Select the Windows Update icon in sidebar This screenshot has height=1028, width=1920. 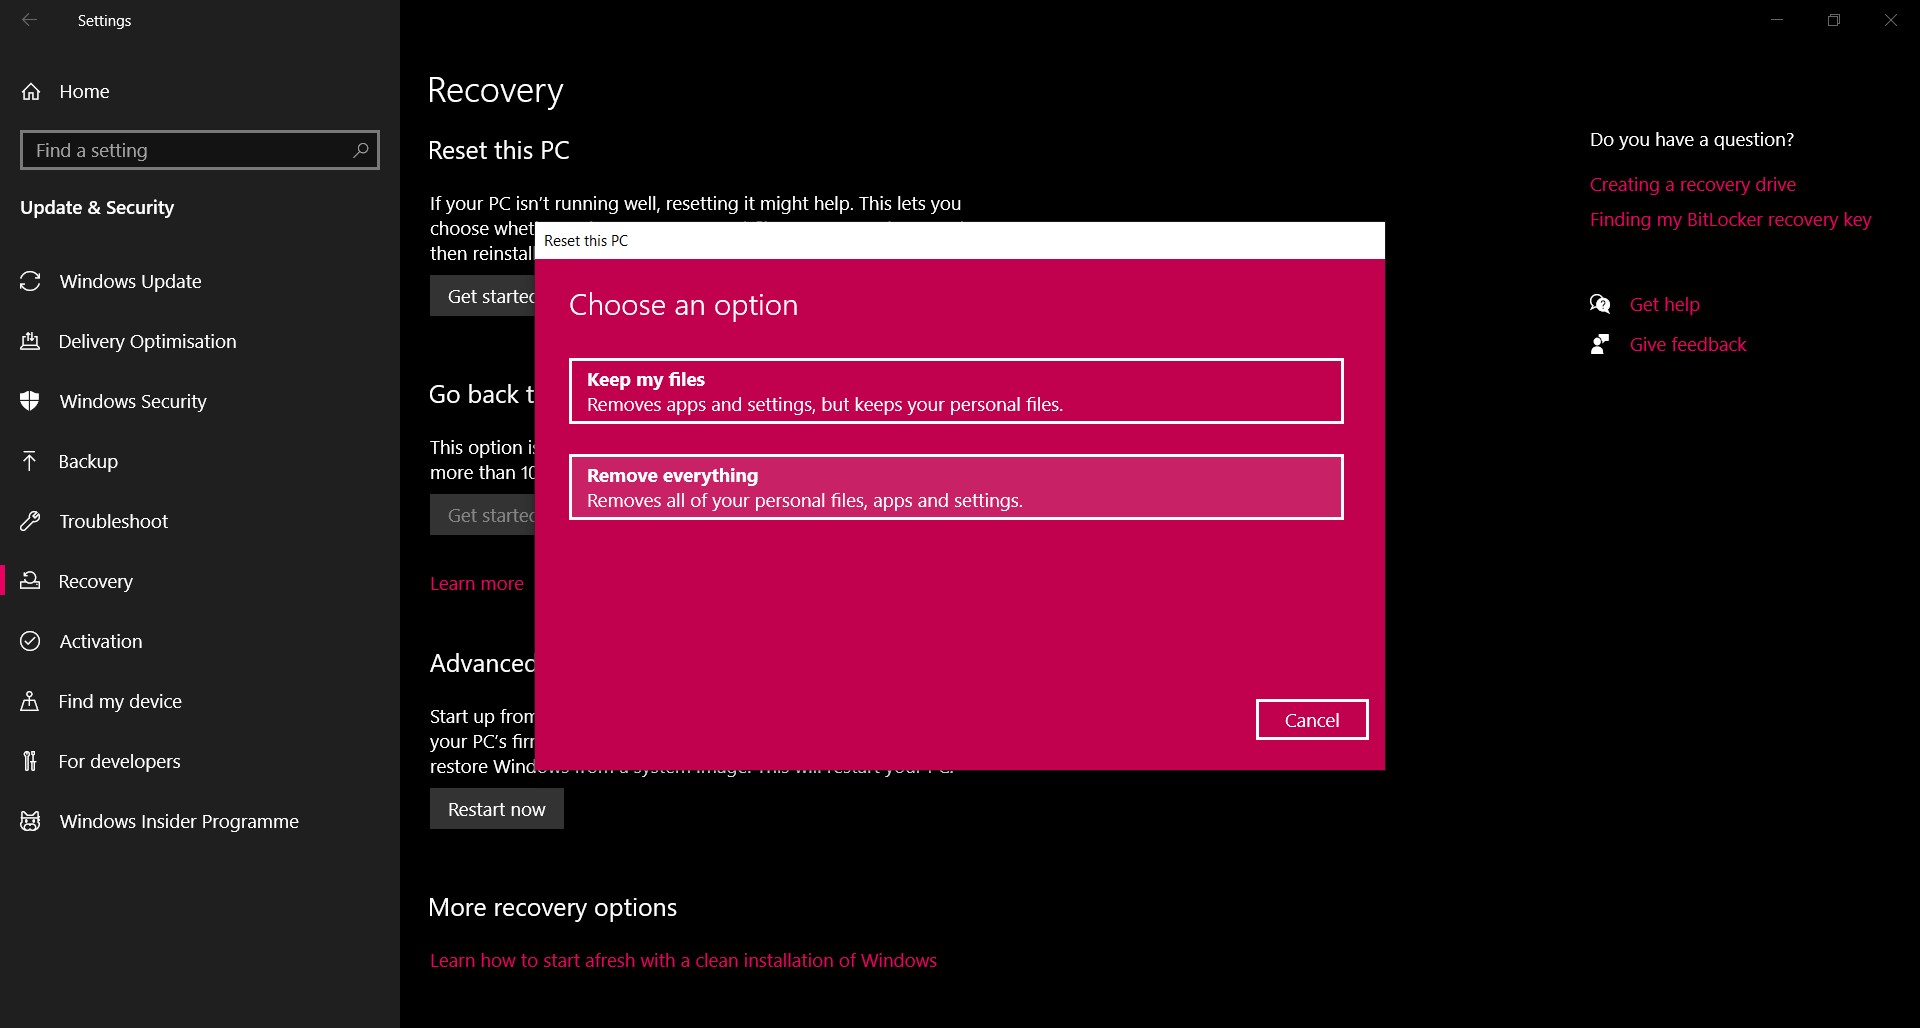pyautogui.click(x=30, y=281)
